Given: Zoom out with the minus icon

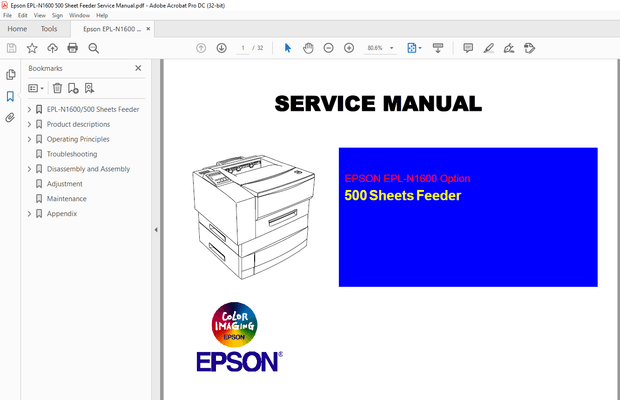Looking at the screenshot, I should 329,48.
